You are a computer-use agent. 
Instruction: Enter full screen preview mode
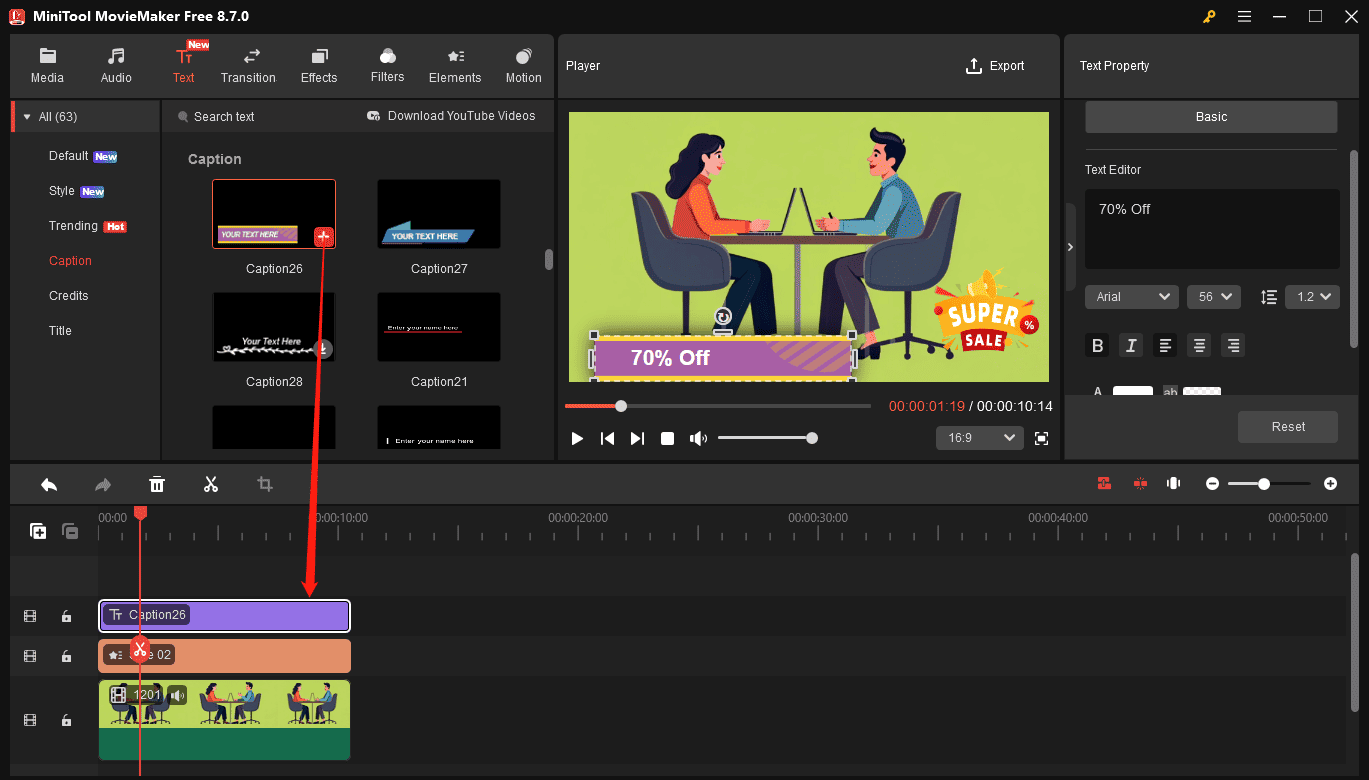[x=1042, y=438]
